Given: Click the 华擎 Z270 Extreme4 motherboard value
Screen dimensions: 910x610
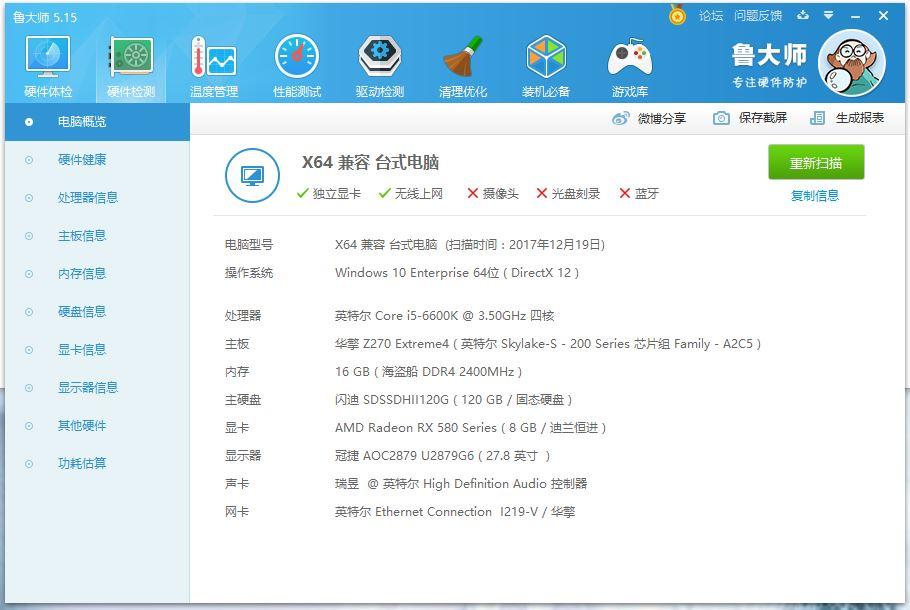Looking at the screenshot, I should 548,344.
